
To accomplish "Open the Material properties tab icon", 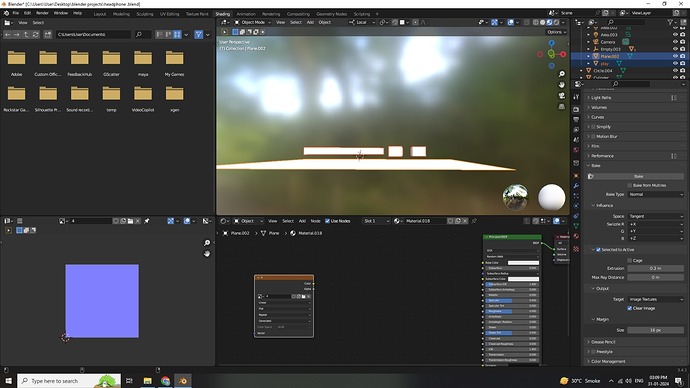I will (x=576, y=237).
